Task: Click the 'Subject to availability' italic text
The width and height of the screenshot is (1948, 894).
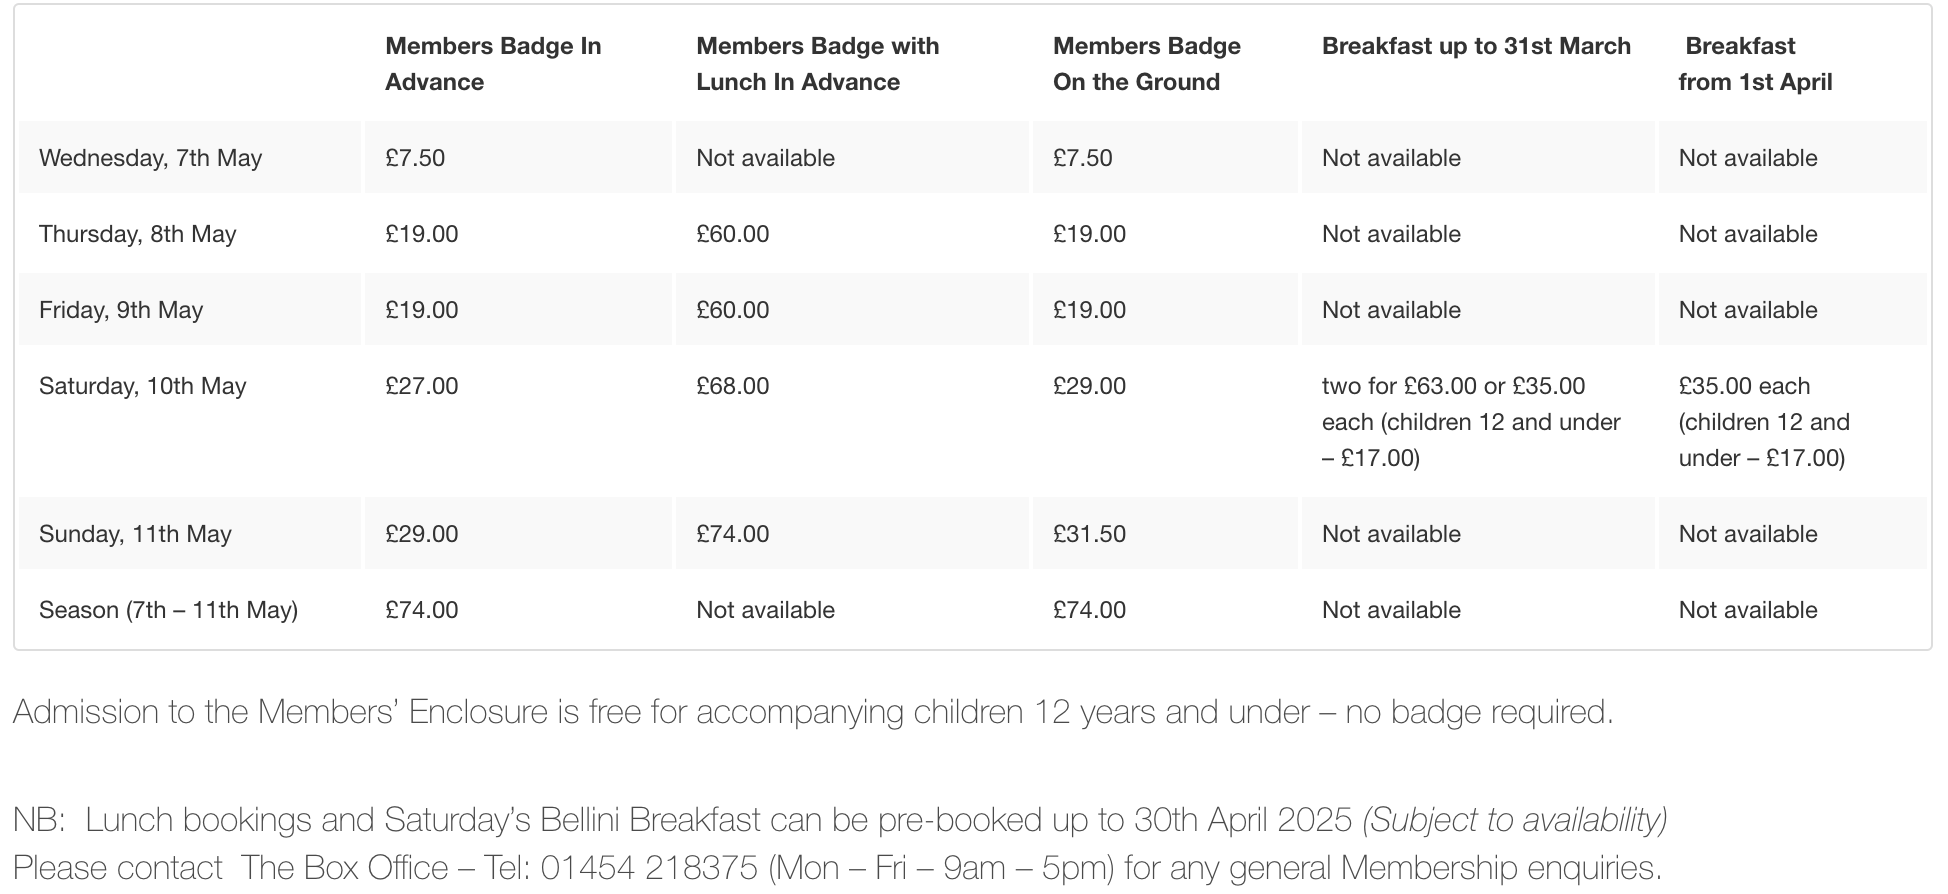Action: 1514,820
